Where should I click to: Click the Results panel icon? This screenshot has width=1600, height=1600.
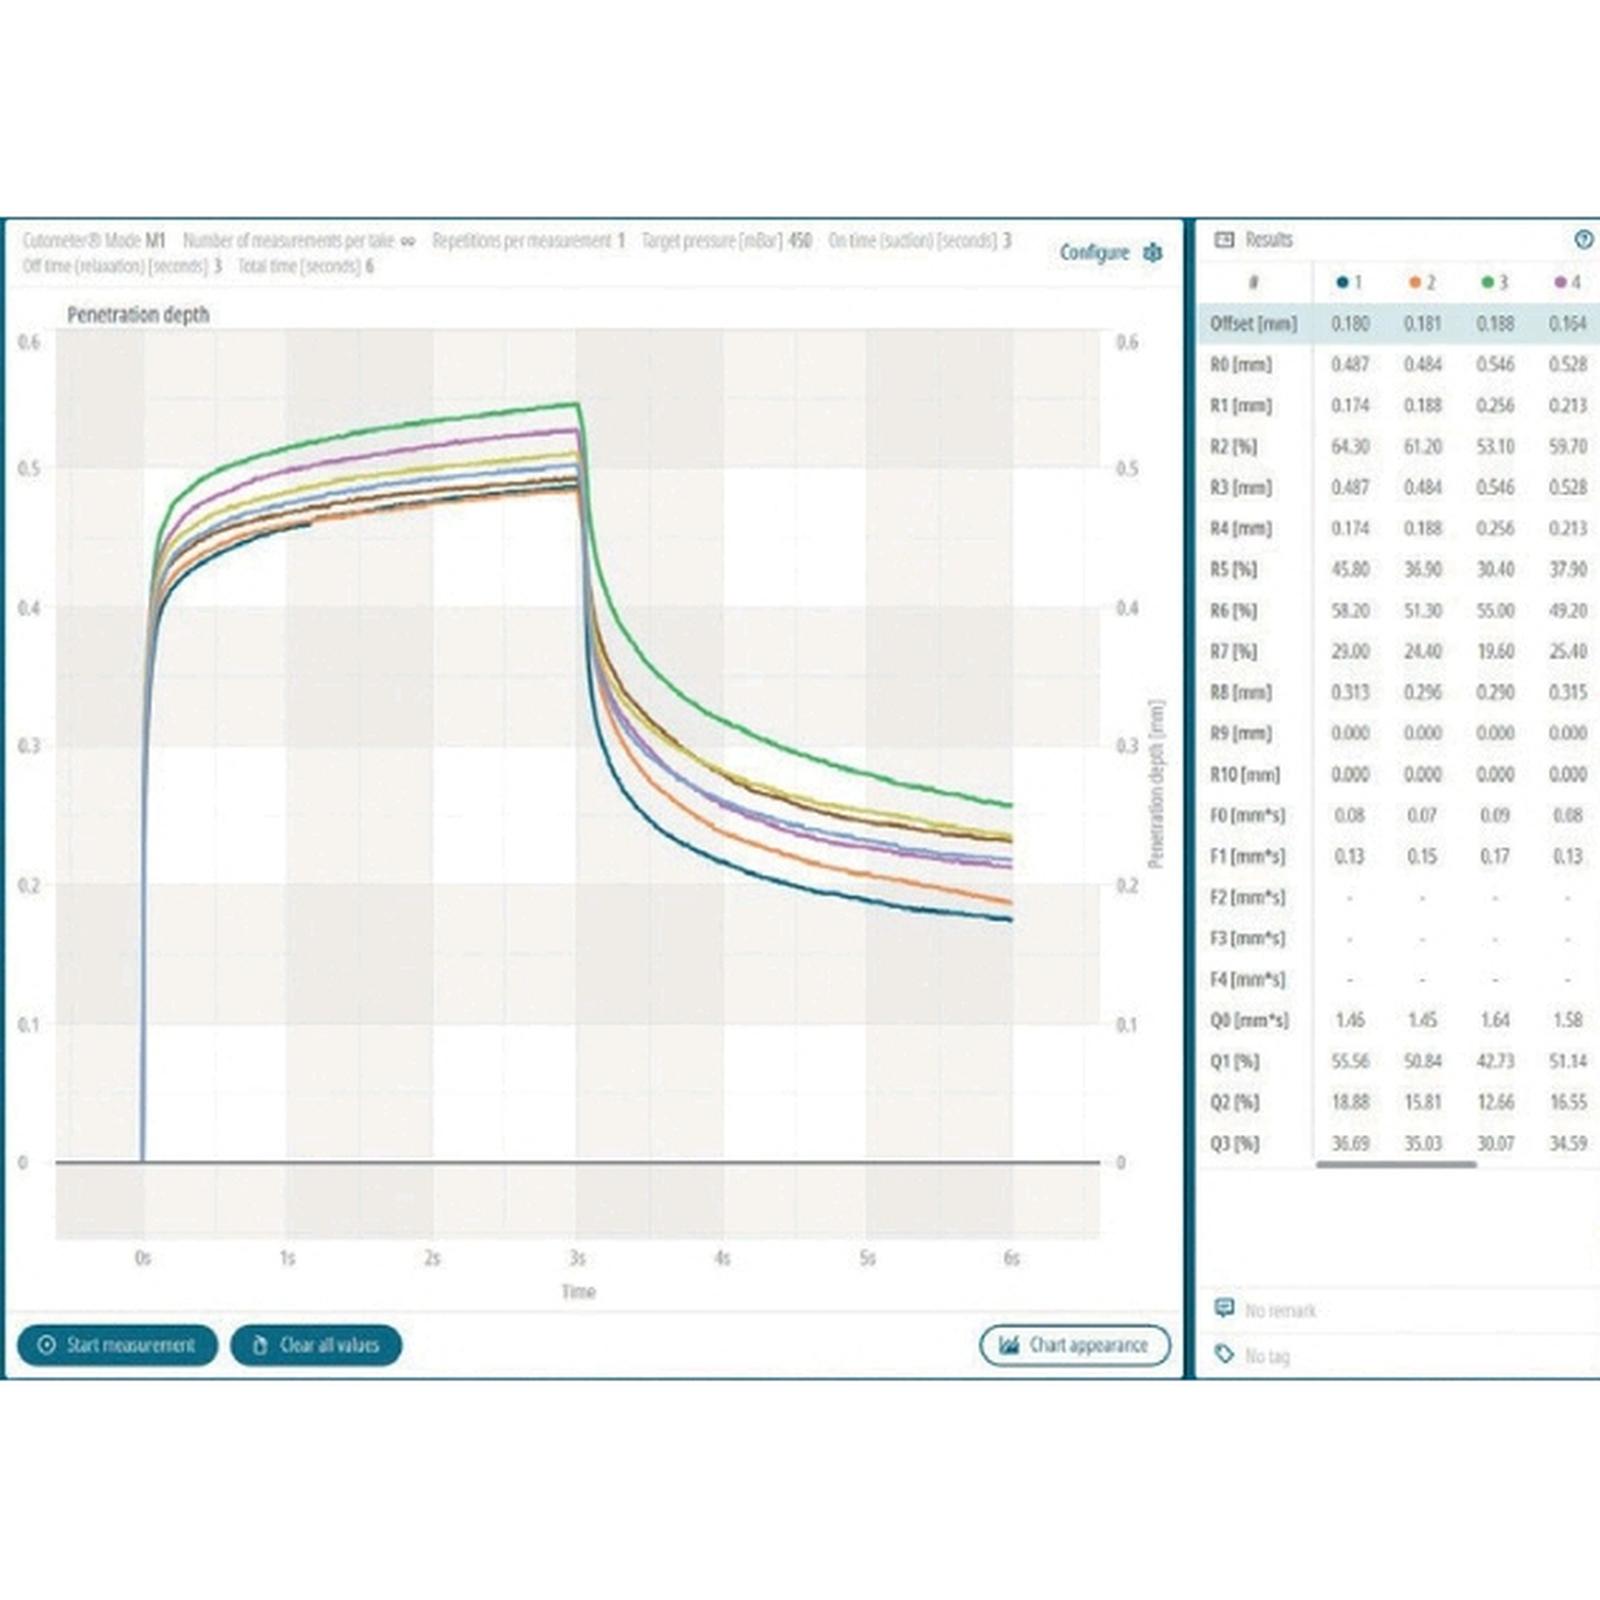[1224, 239]
